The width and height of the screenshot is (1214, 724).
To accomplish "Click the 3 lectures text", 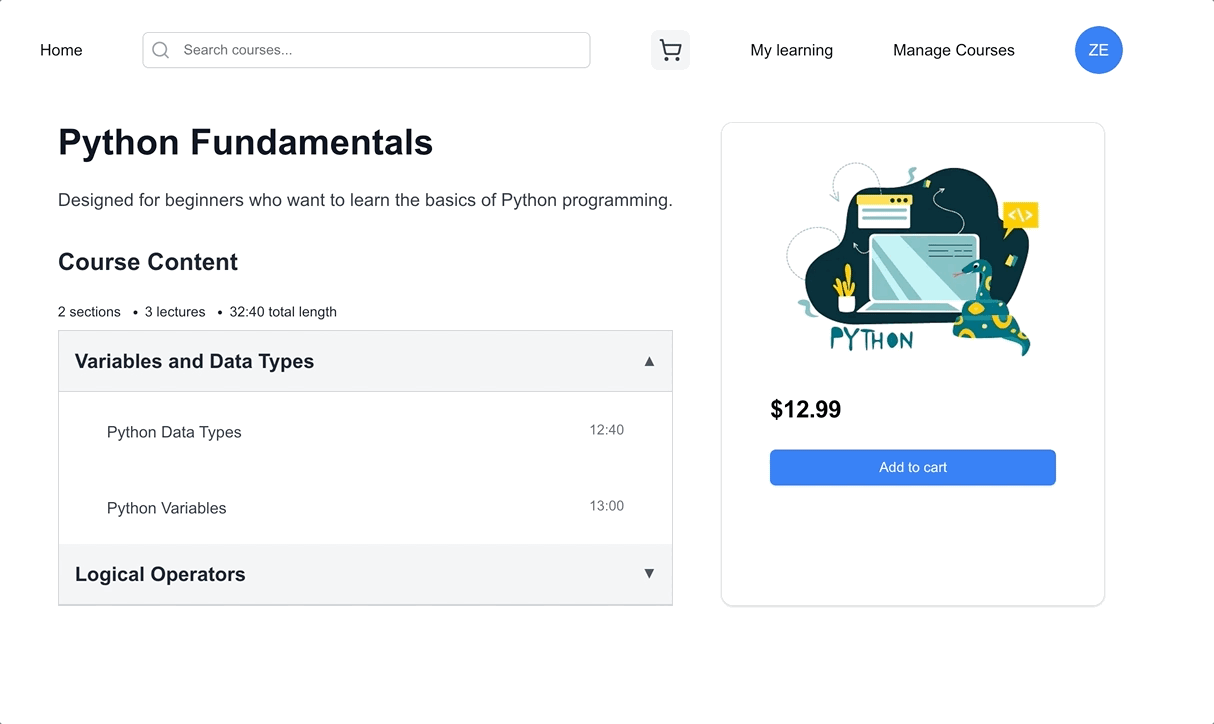I will pos(175,312).
